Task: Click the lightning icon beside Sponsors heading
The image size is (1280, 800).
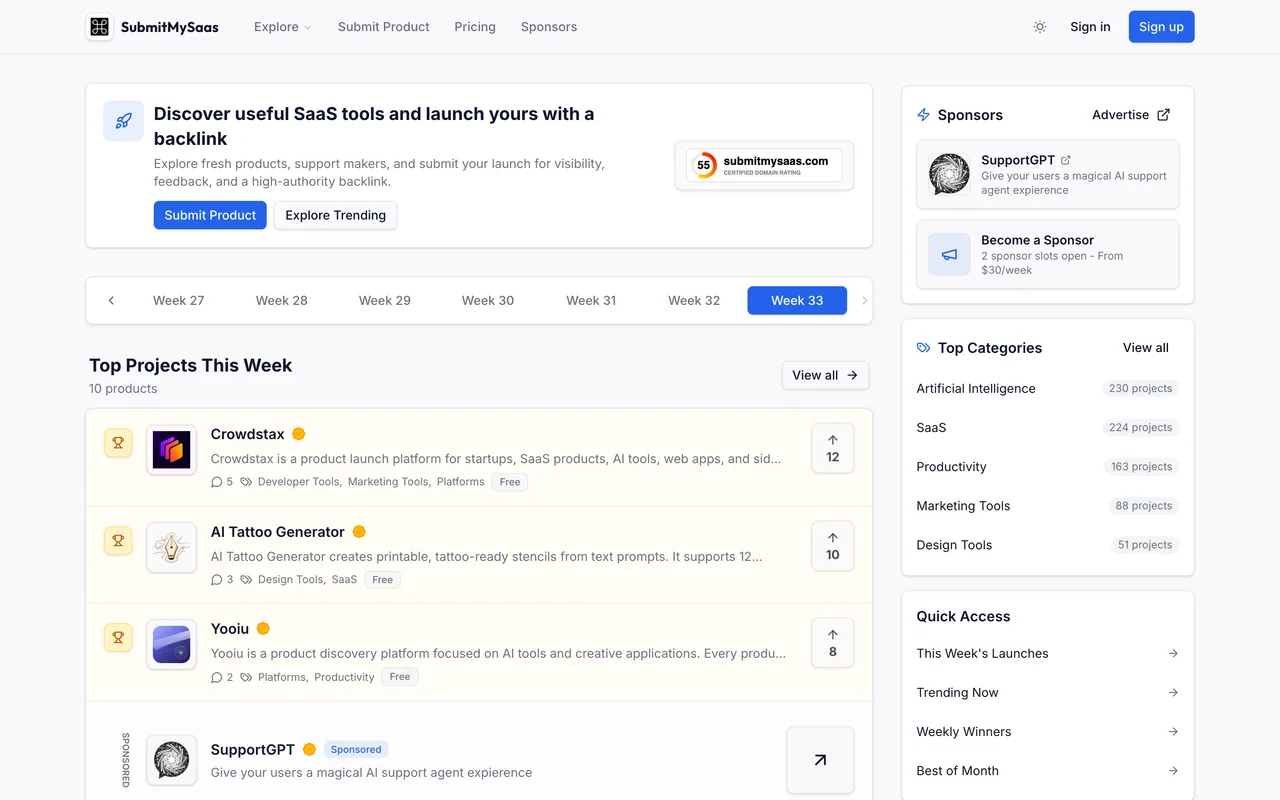Action: [924, 115]
